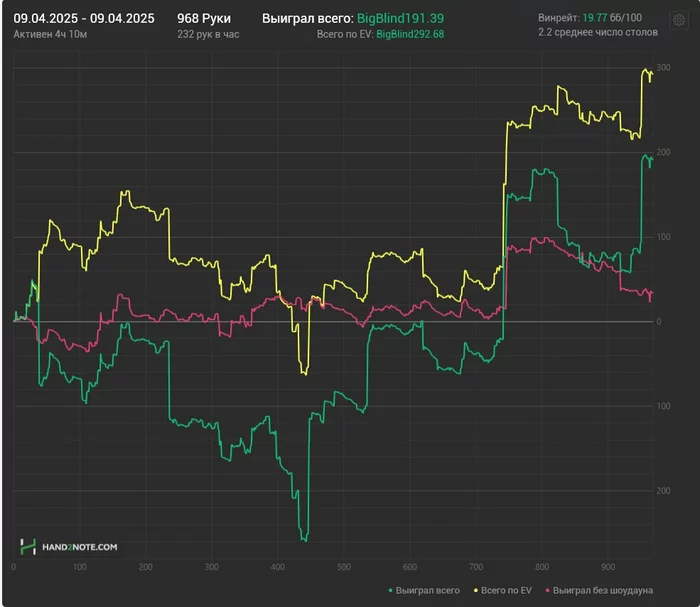Viewport: 700px width, 607px height.
Task: Click the 900 tick on the hands axis
Action: [x=607, y=566]
